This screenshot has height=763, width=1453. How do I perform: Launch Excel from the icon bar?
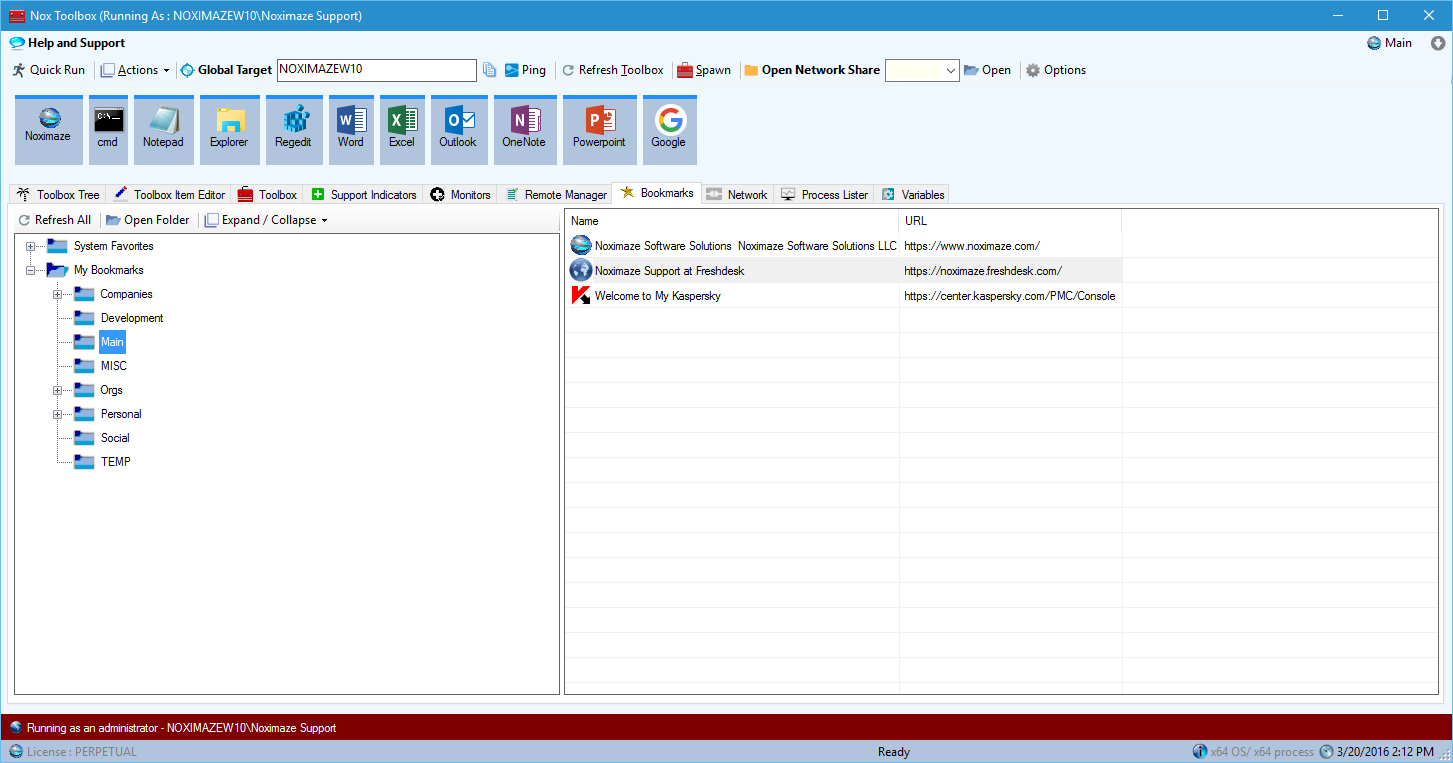[401, 128]
